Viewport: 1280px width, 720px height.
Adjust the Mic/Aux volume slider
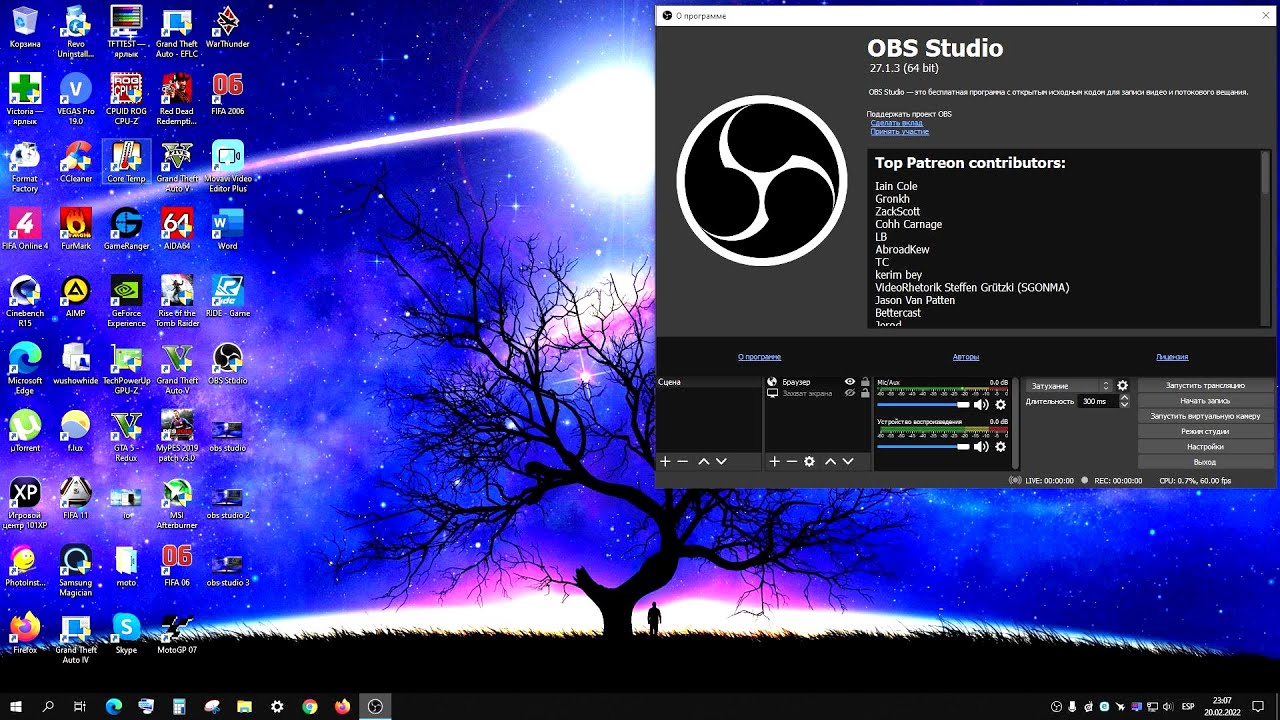[x=924, y=405]
